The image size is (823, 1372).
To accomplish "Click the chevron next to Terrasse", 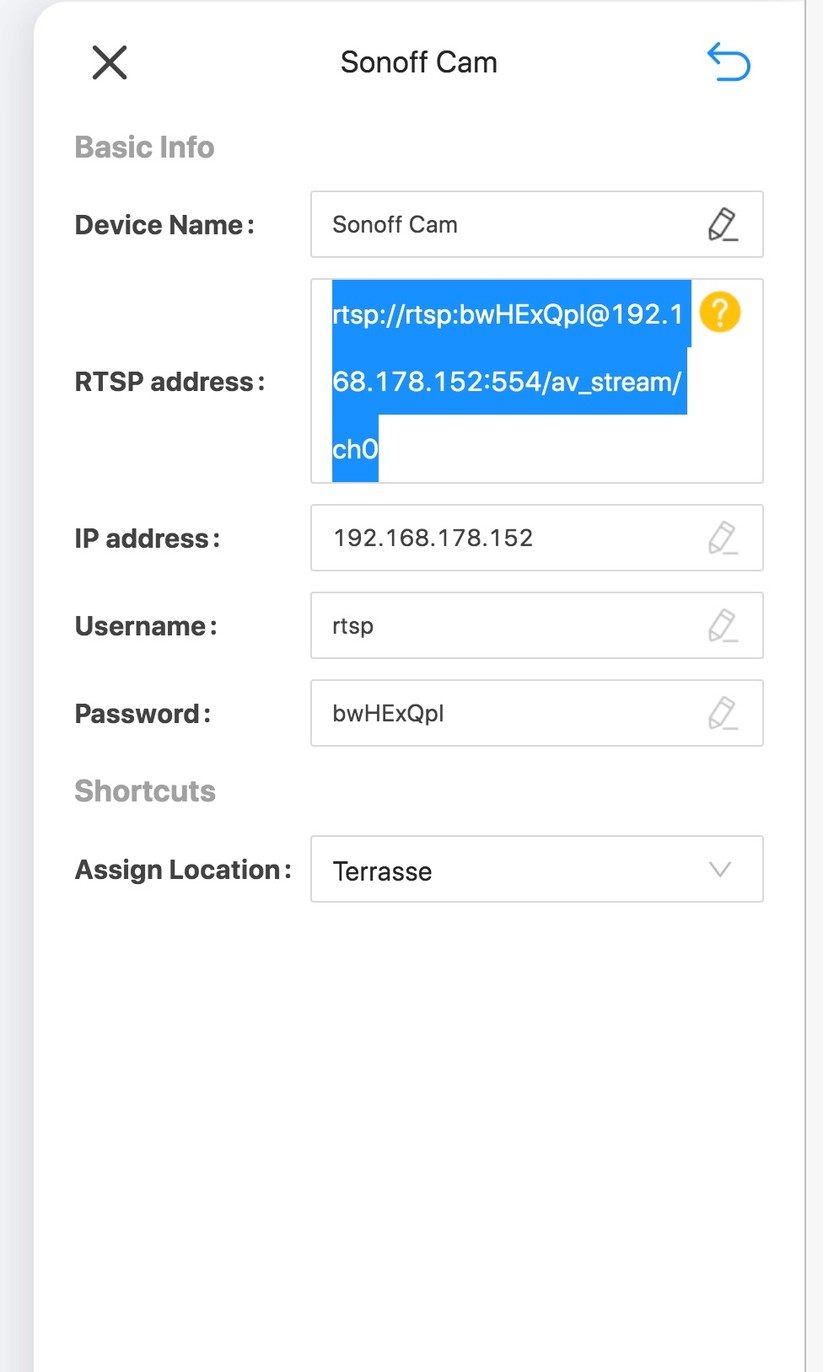I will tap(719, 869).
